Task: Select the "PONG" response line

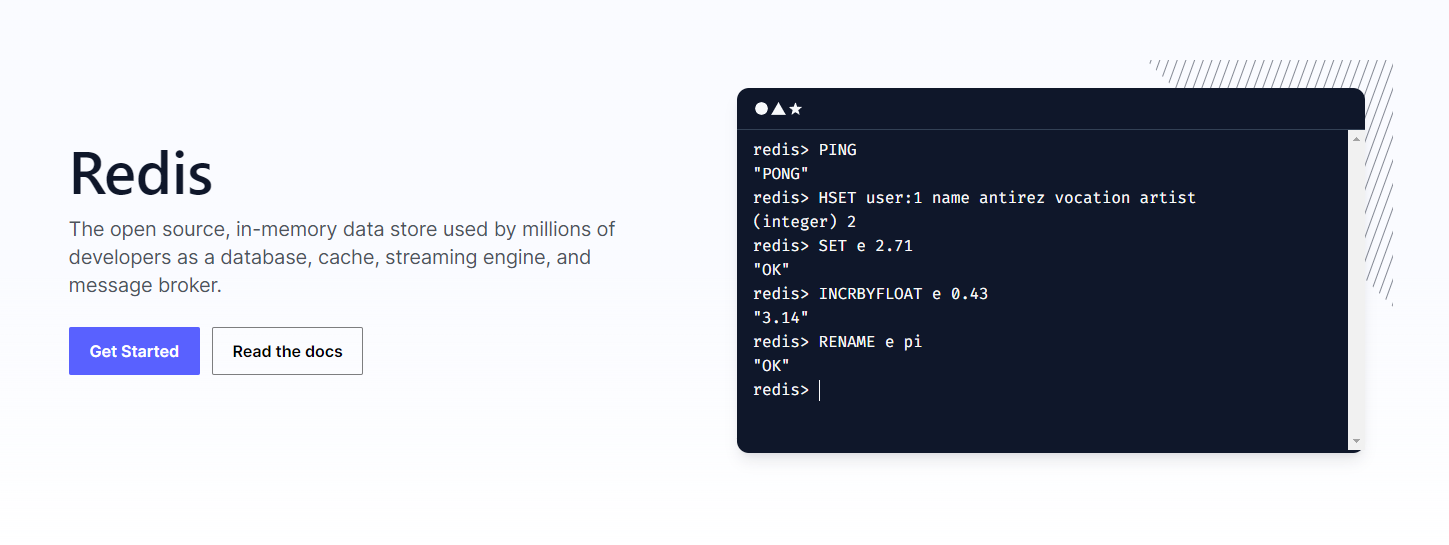Action: coord(780,174)
